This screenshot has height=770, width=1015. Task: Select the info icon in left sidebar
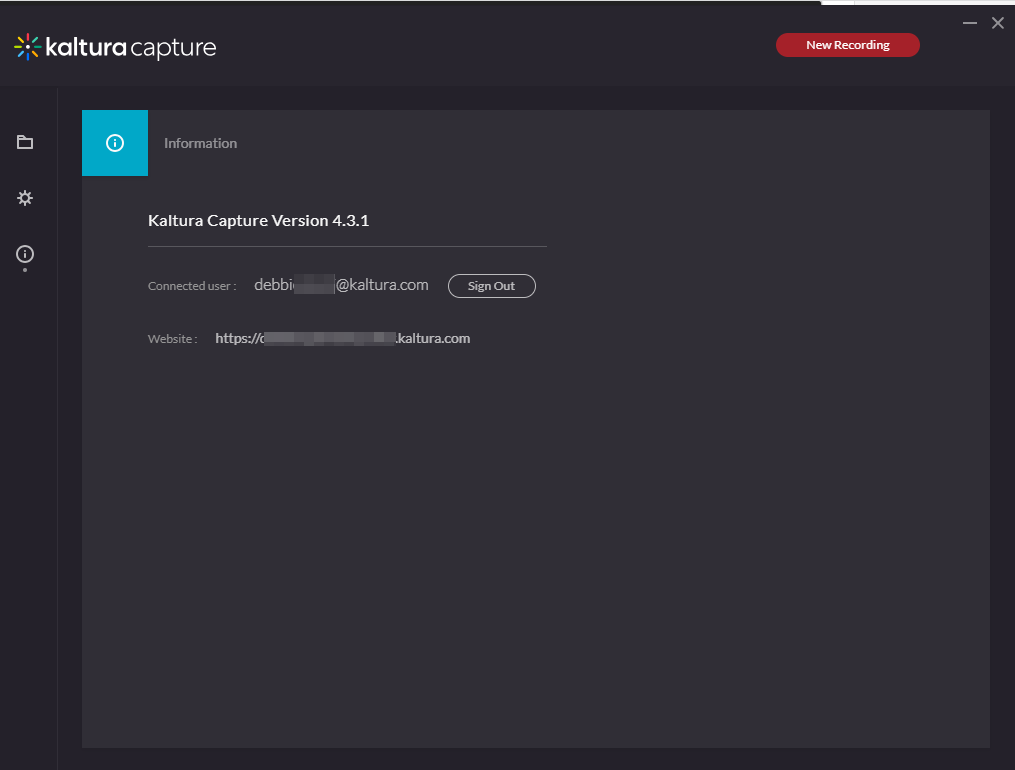pos(25,254)
